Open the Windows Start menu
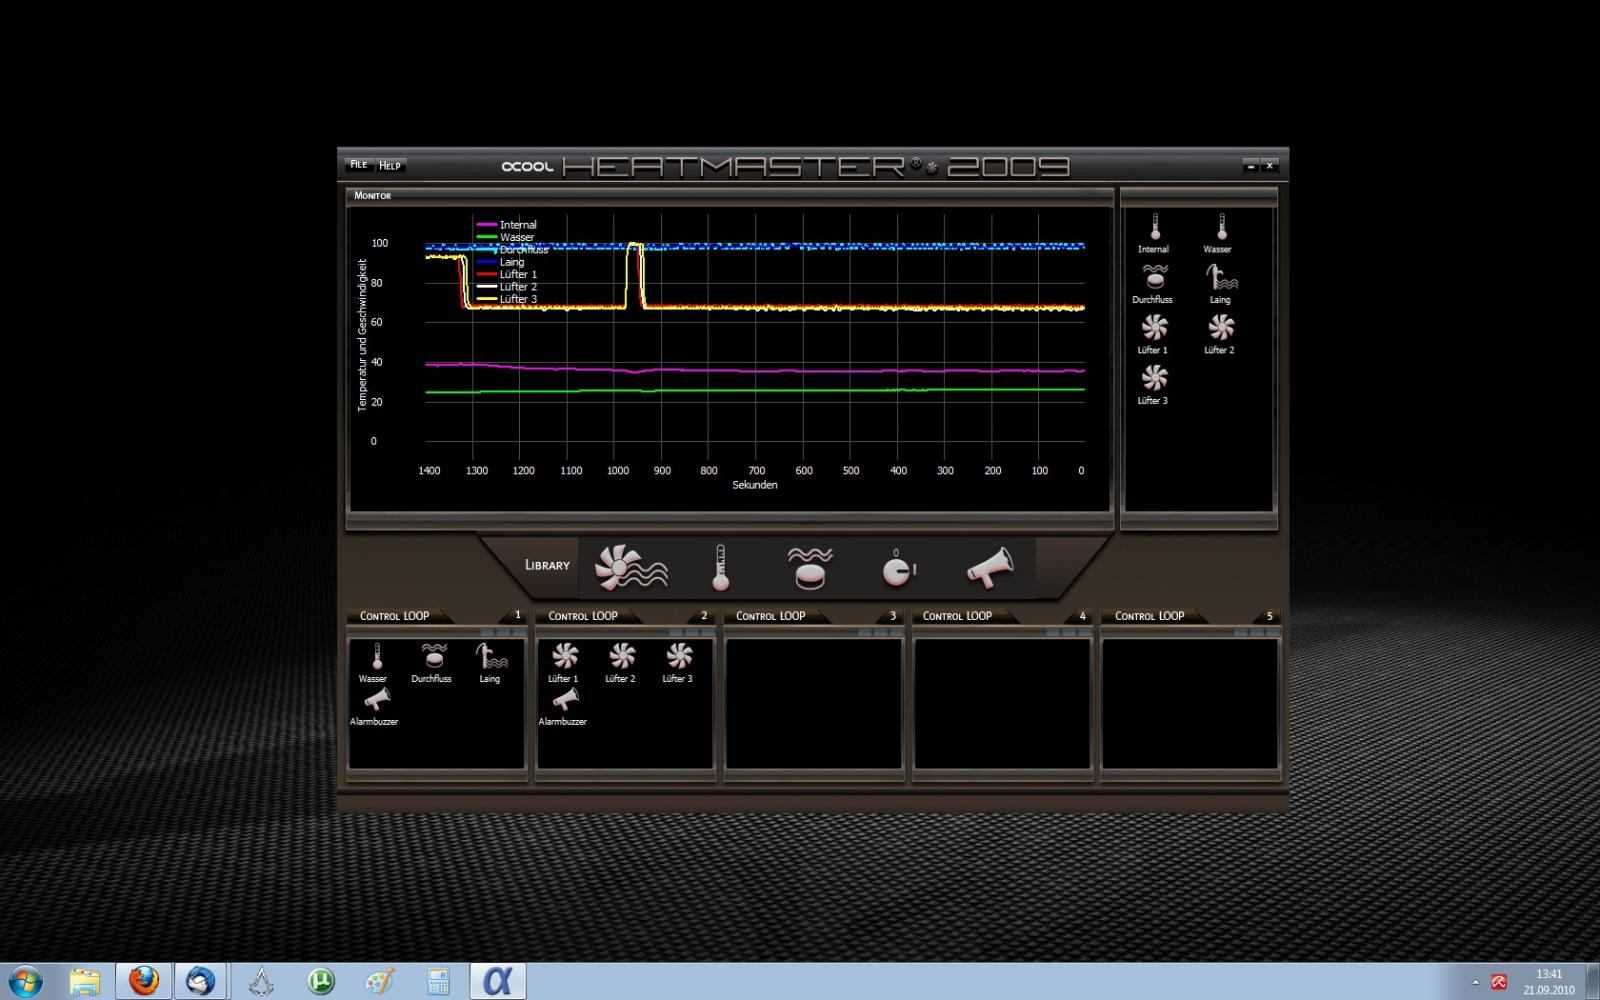 [x=24, y=981]
